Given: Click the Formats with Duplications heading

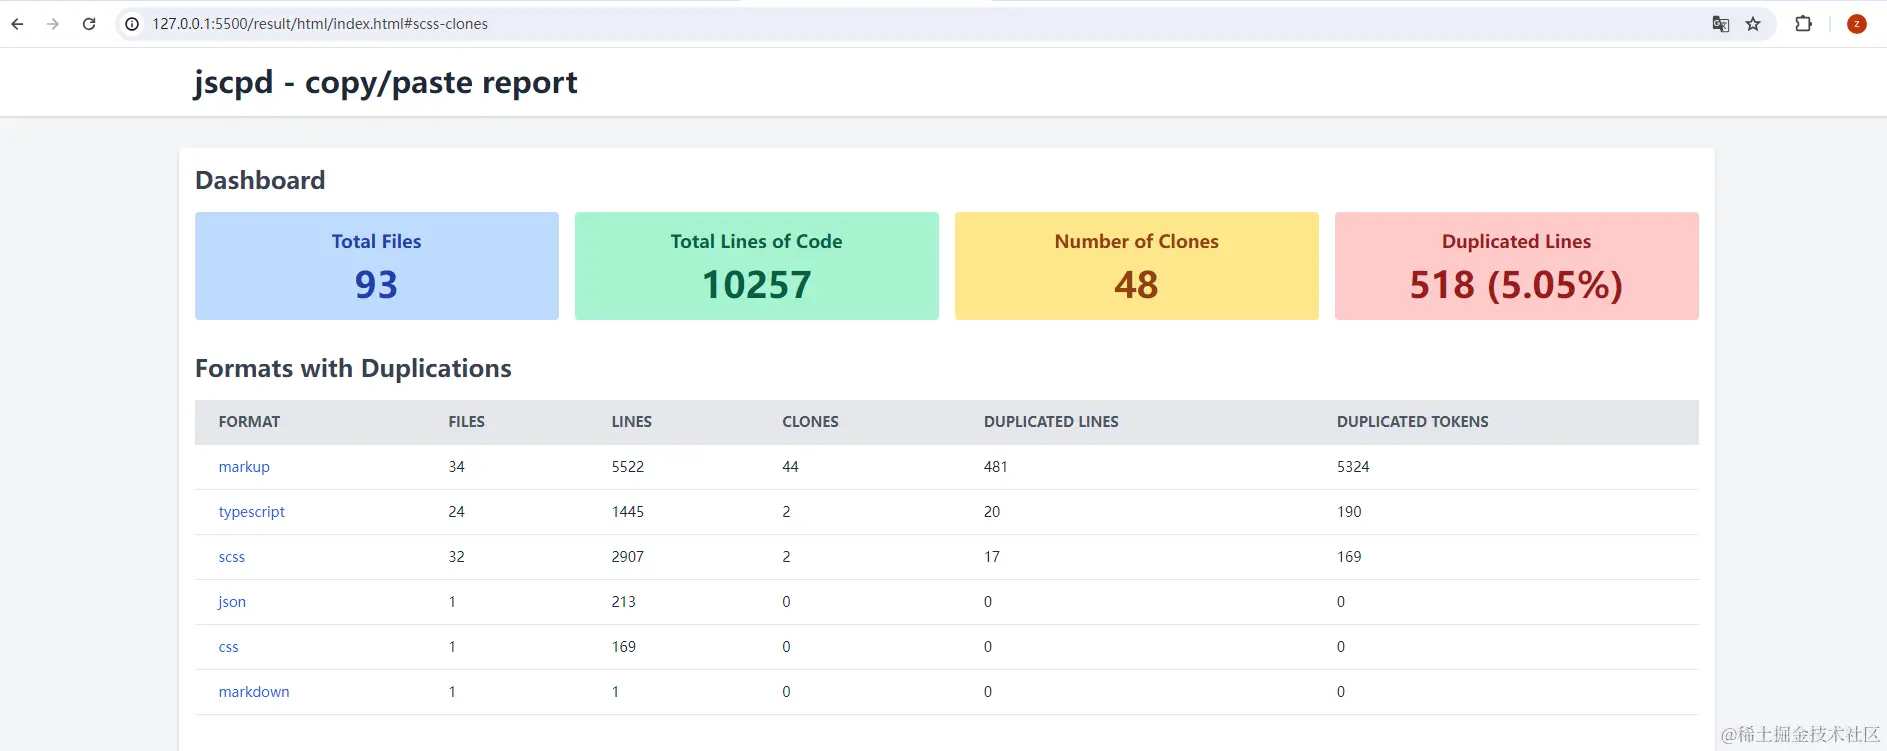Looking at the screenshot, I should [x=353, y=368].
